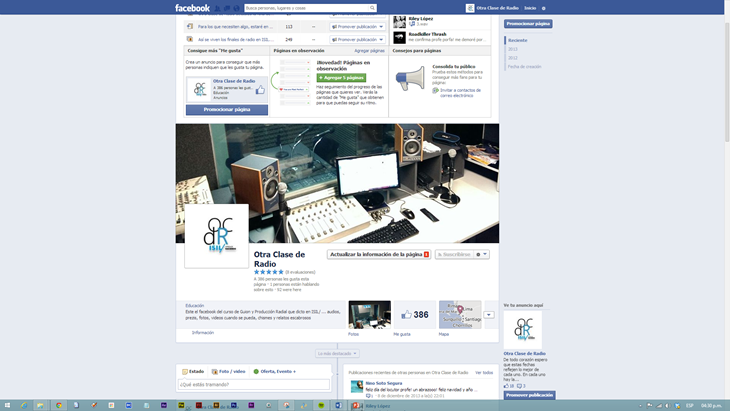Click 'Actualizar la información de la página' button

[379, 255]
